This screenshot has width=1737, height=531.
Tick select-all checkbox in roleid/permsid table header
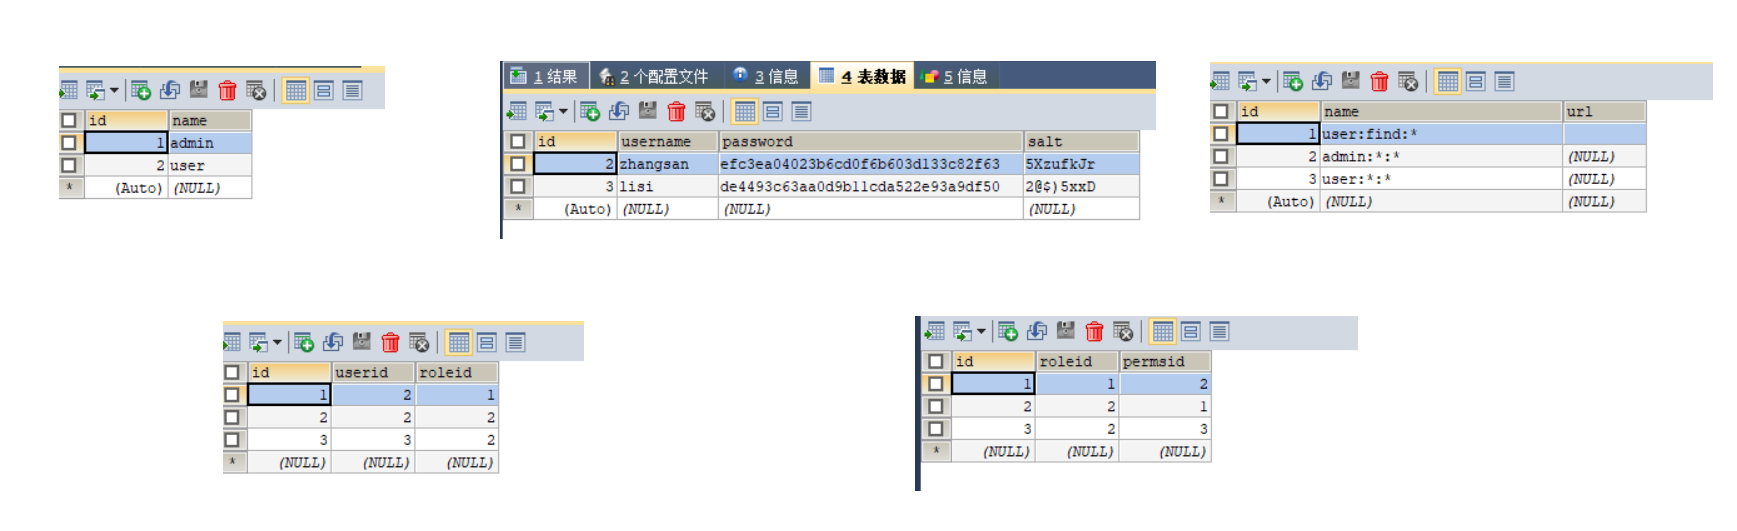(x=936, y=361)
